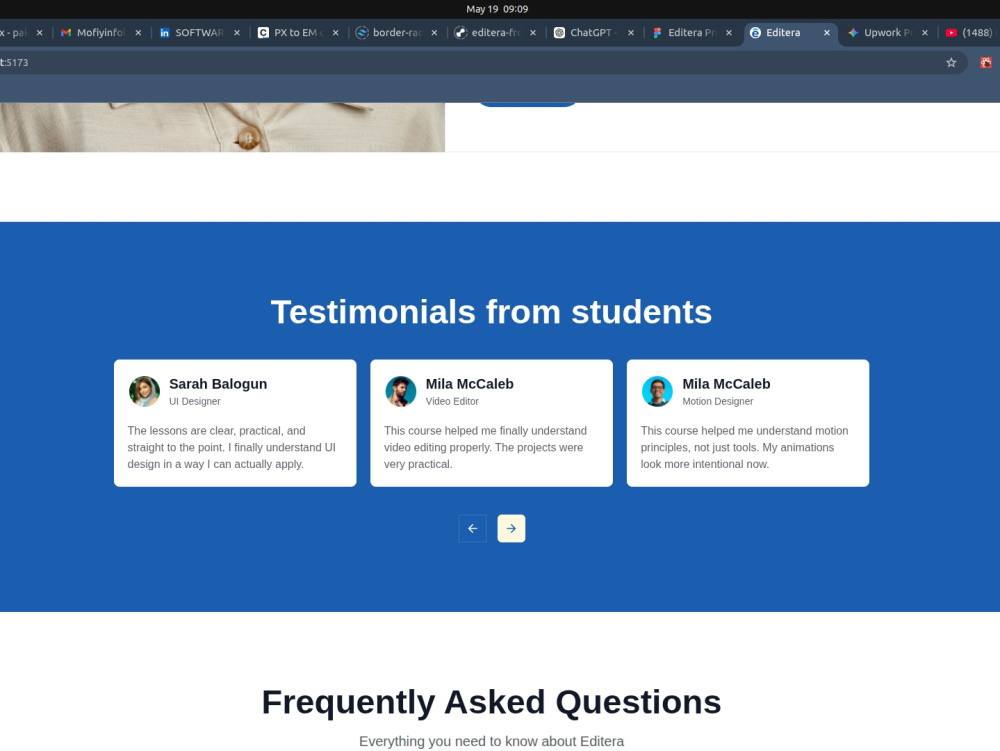
Task: Close the Mofiyinfol Gmail tab
Action: coord(138,33)
